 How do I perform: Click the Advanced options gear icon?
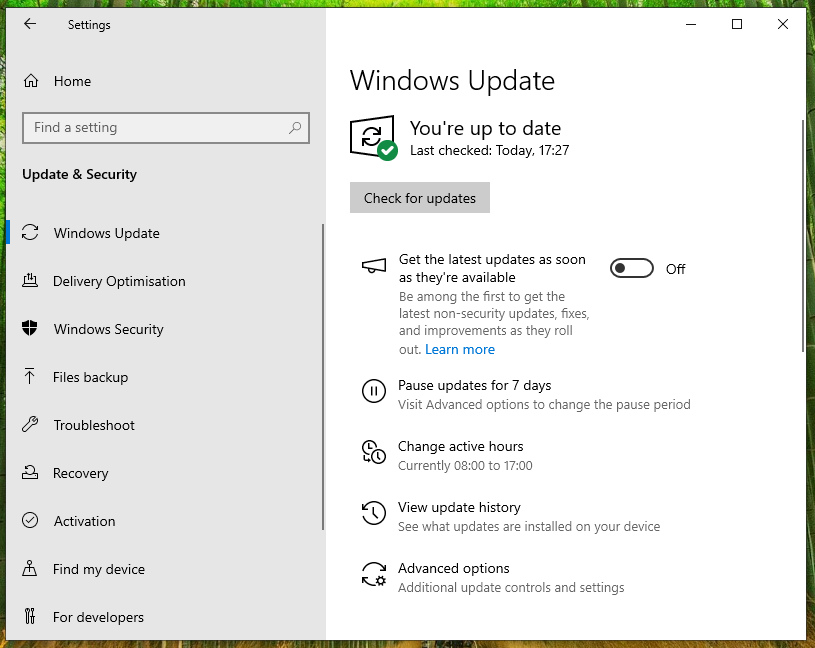(x=373, y=574)
